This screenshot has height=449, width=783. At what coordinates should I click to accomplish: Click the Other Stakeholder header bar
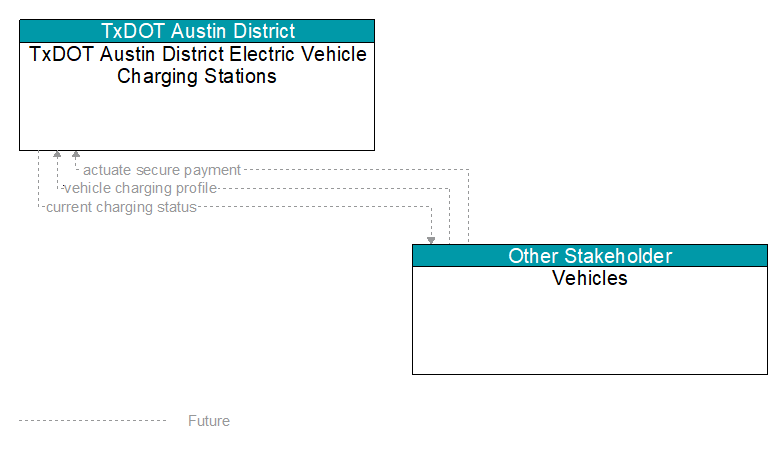590,256
